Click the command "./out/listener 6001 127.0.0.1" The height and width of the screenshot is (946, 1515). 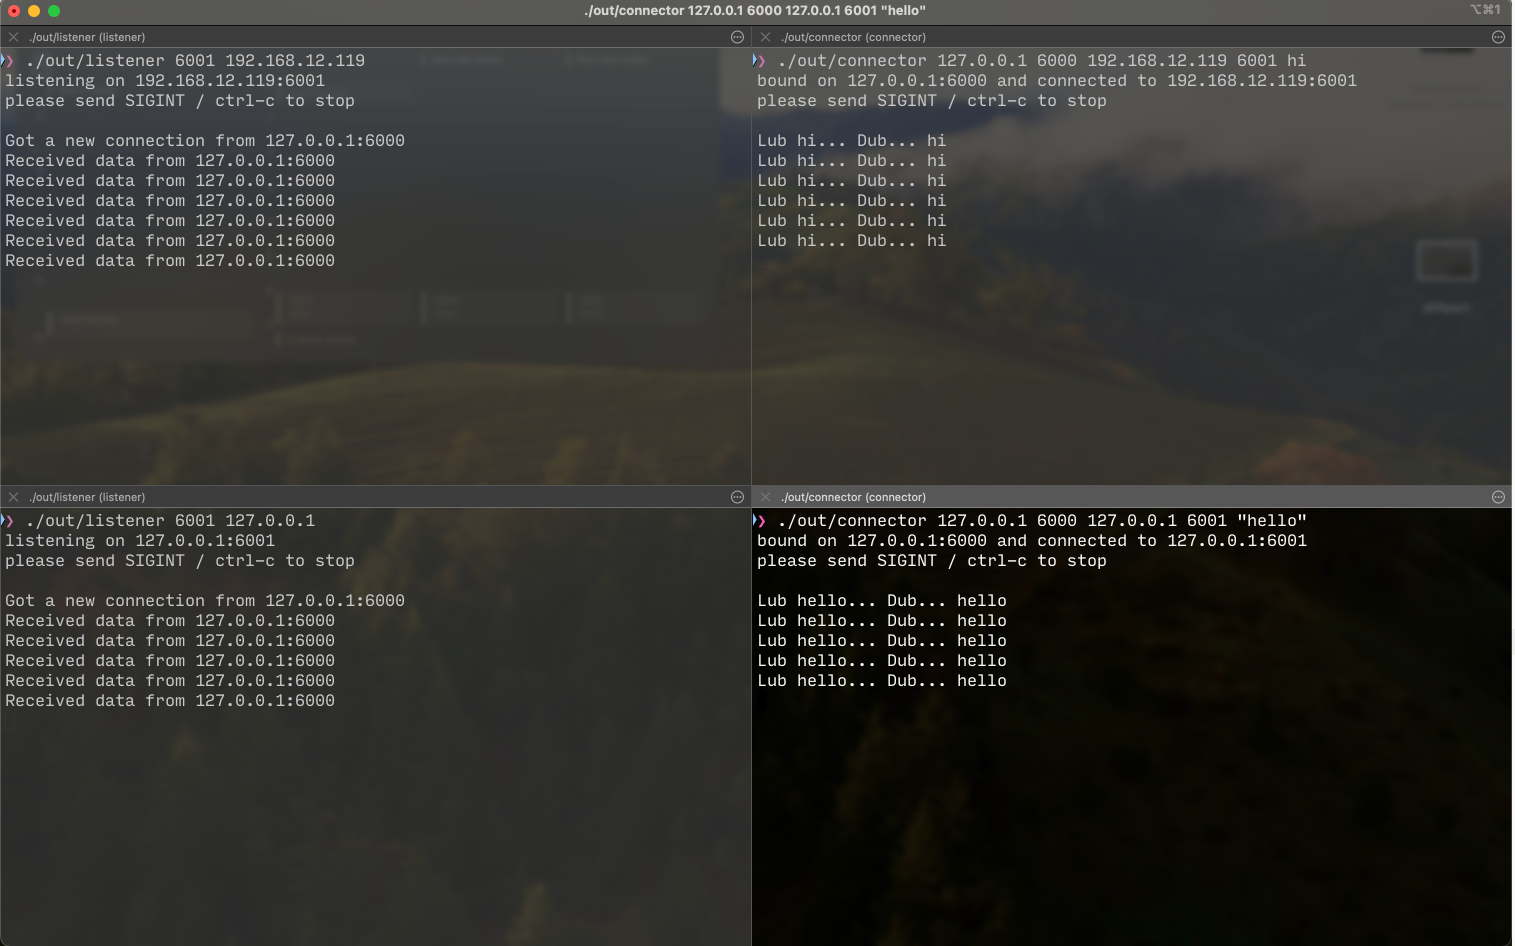coord(170,521)
